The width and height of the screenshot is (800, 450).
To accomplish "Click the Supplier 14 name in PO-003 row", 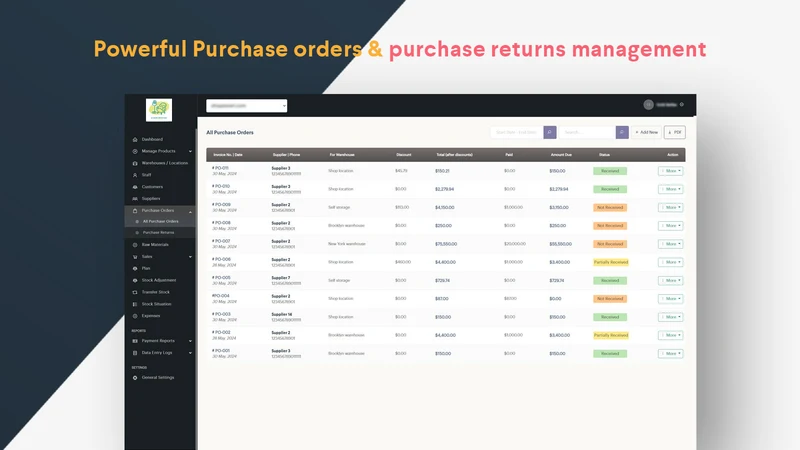I will (282, 314).
